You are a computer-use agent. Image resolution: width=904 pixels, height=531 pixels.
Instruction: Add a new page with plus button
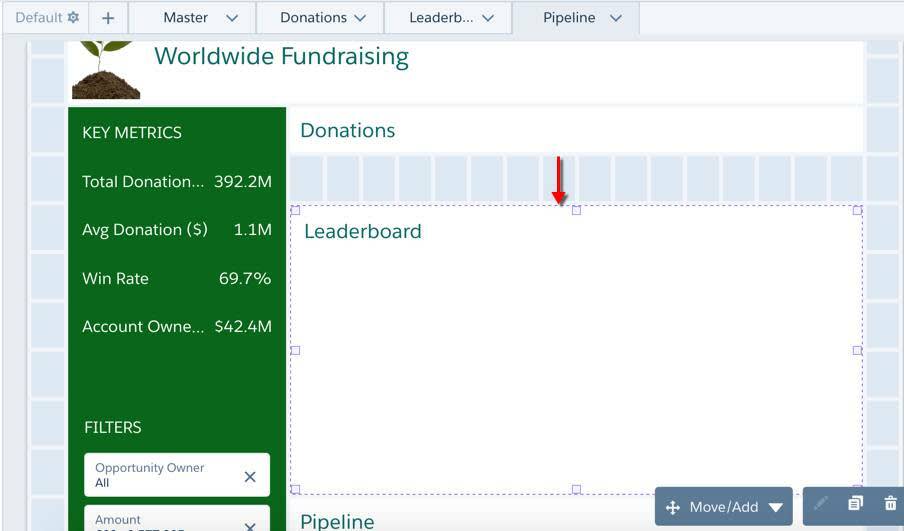pyautogui.click(x=108, y=18)
